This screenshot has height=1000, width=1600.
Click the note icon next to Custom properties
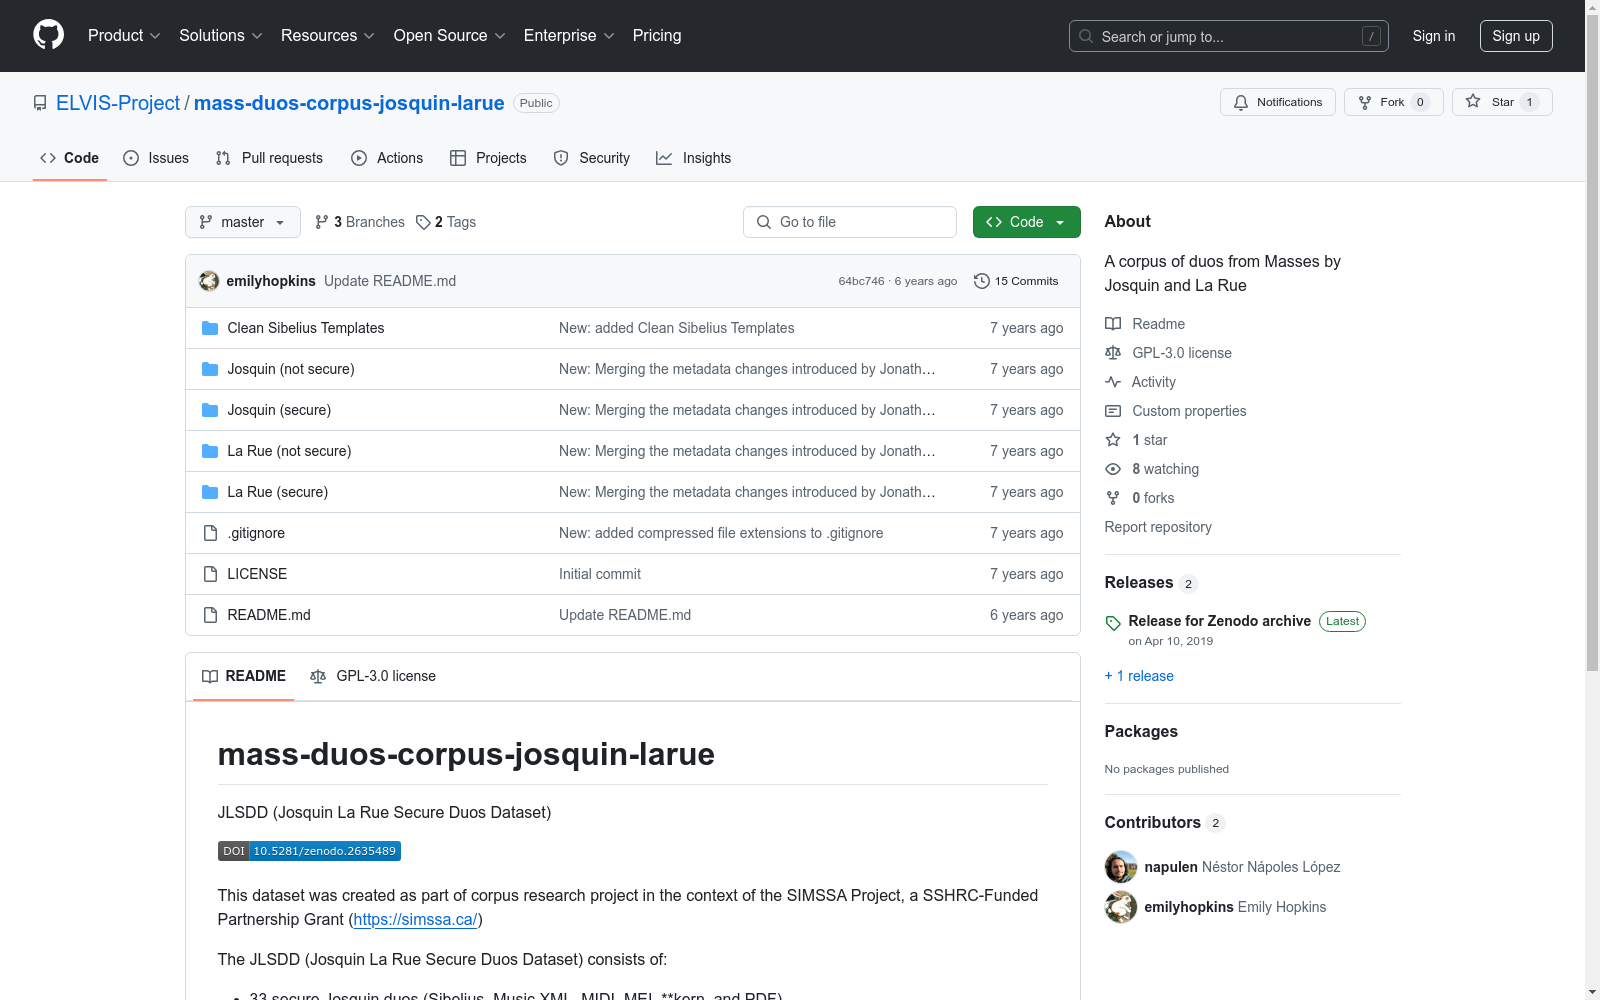[1113, 411]
